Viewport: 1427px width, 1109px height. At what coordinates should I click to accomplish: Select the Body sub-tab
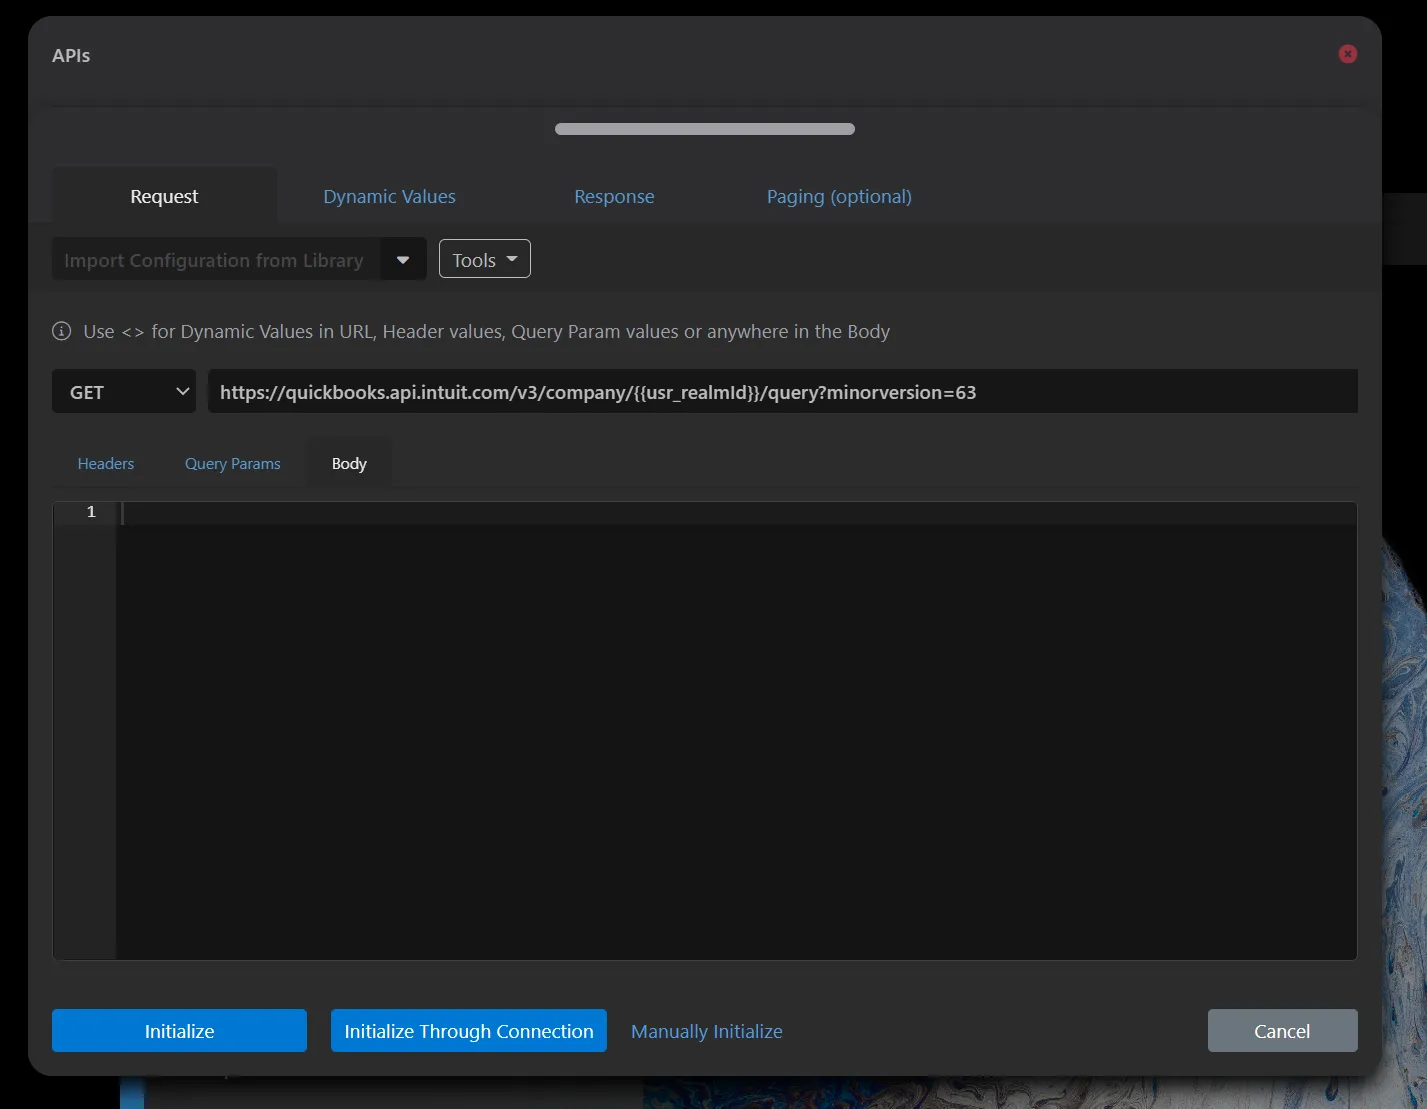pos(349,463)
